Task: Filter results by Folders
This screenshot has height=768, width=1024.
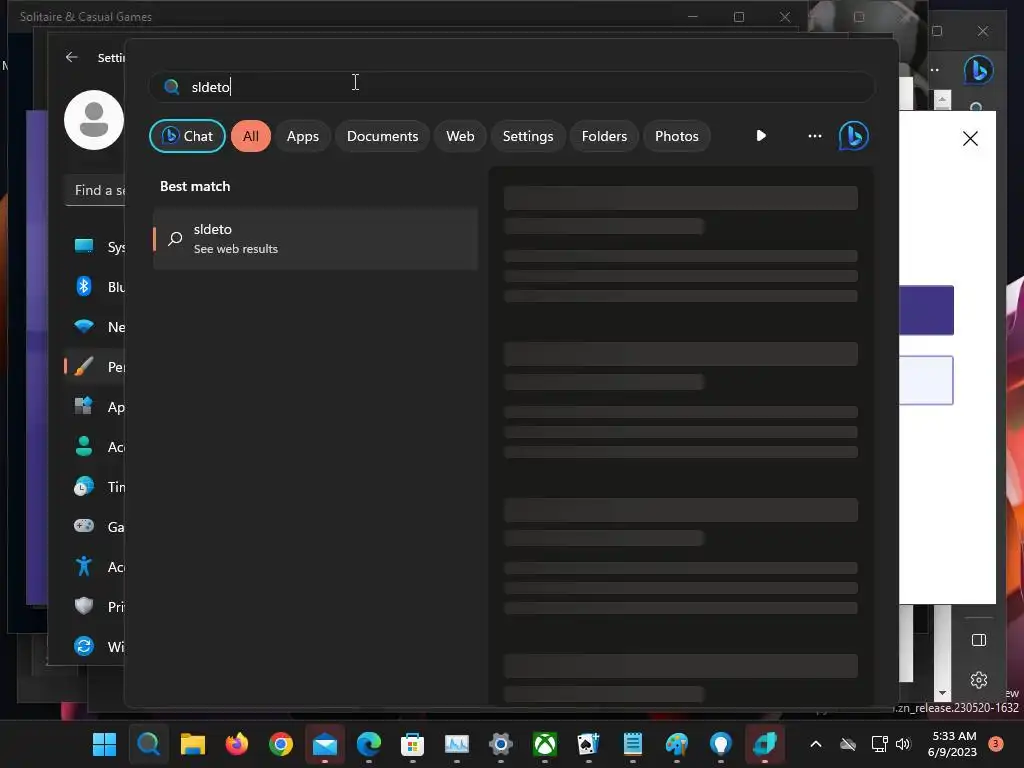Action: [604, 136]
